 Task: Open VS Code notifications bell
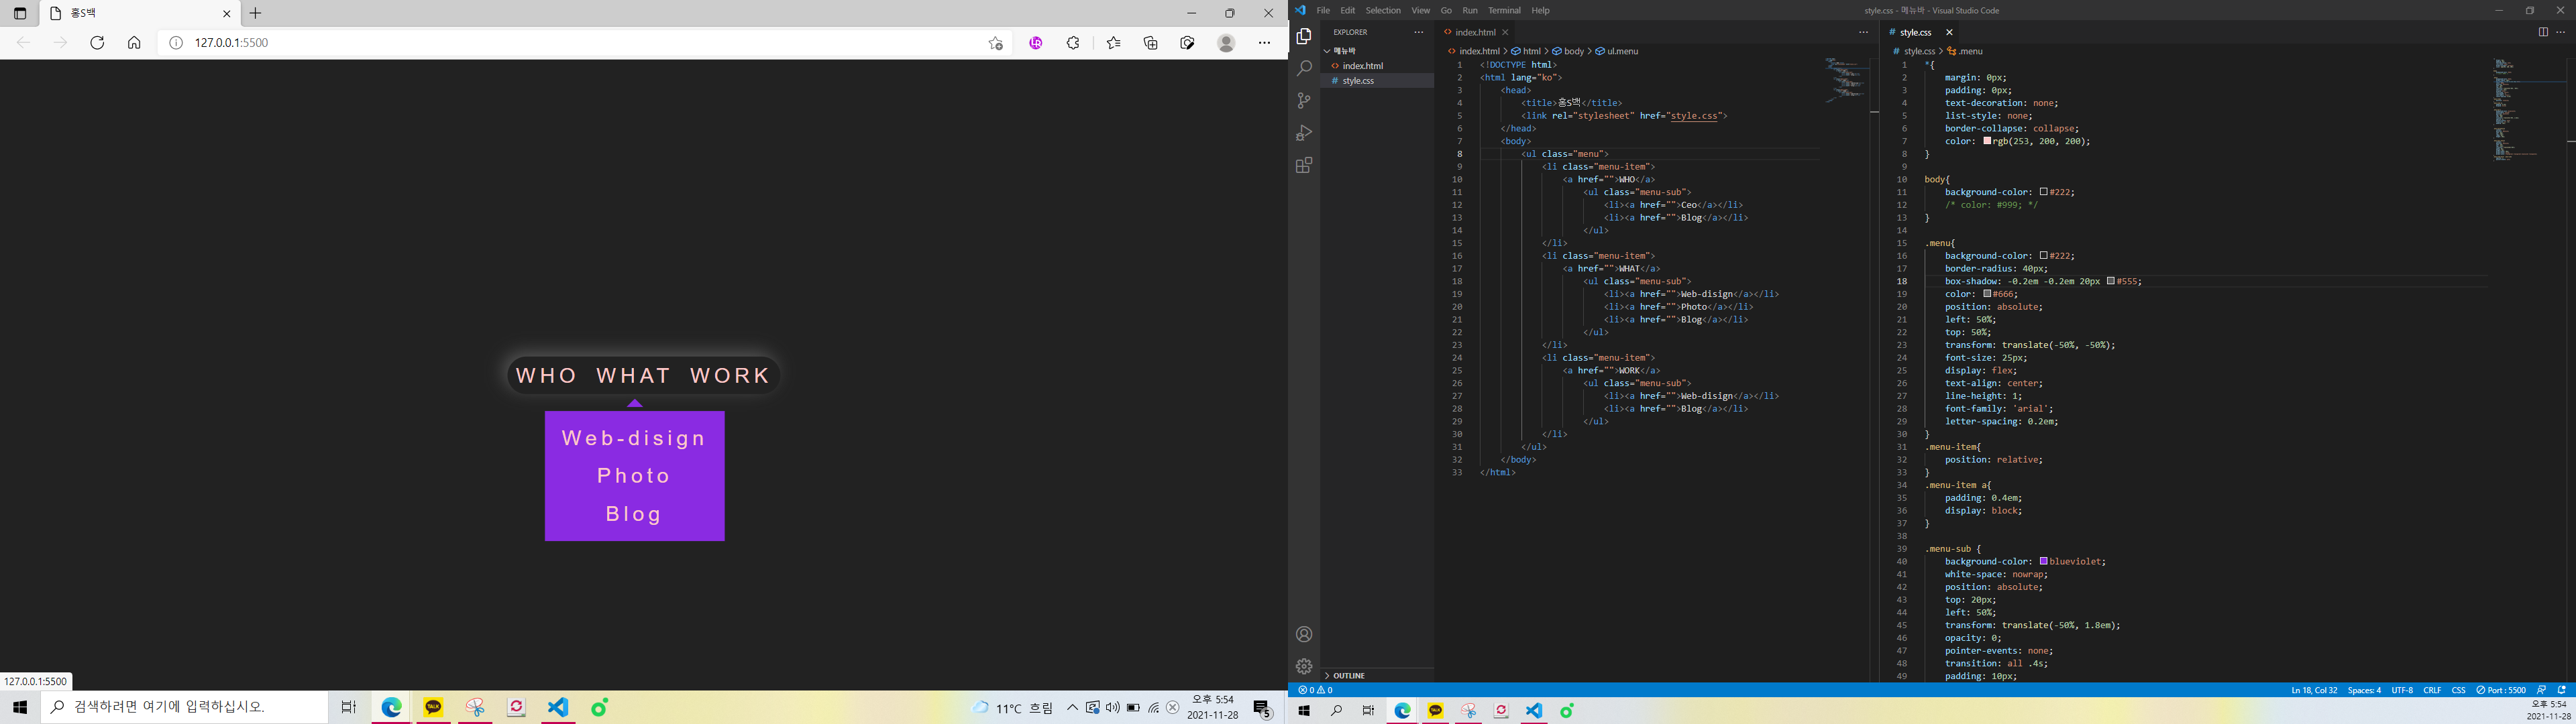click(x=2562, y=690)
